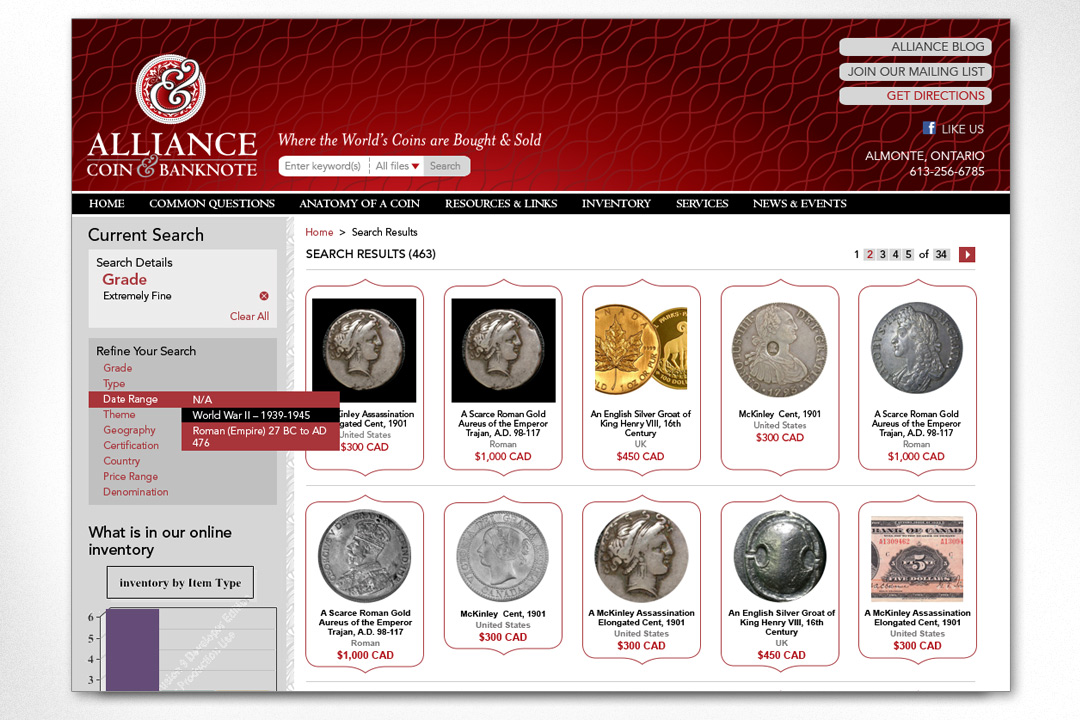Click the inventory by Item Type button
The image size is (1080, 720).
(180, 583)
